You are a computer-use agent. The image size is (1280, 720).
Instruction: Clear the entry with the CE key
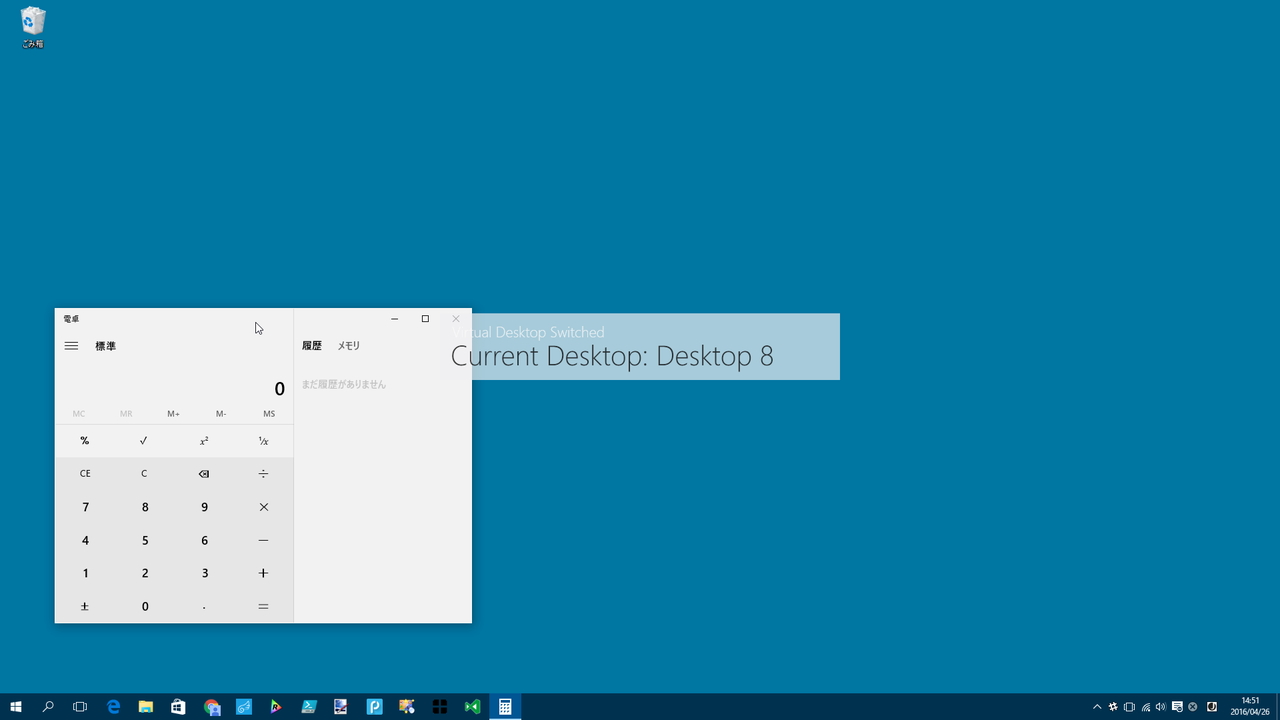85,474
